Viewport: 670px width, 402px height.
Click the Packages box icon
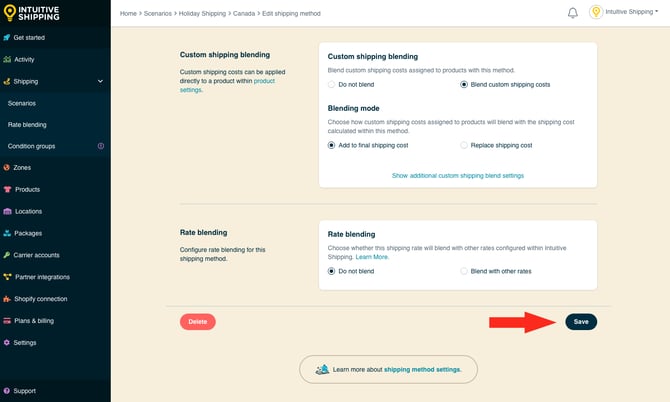click(7, 233)
